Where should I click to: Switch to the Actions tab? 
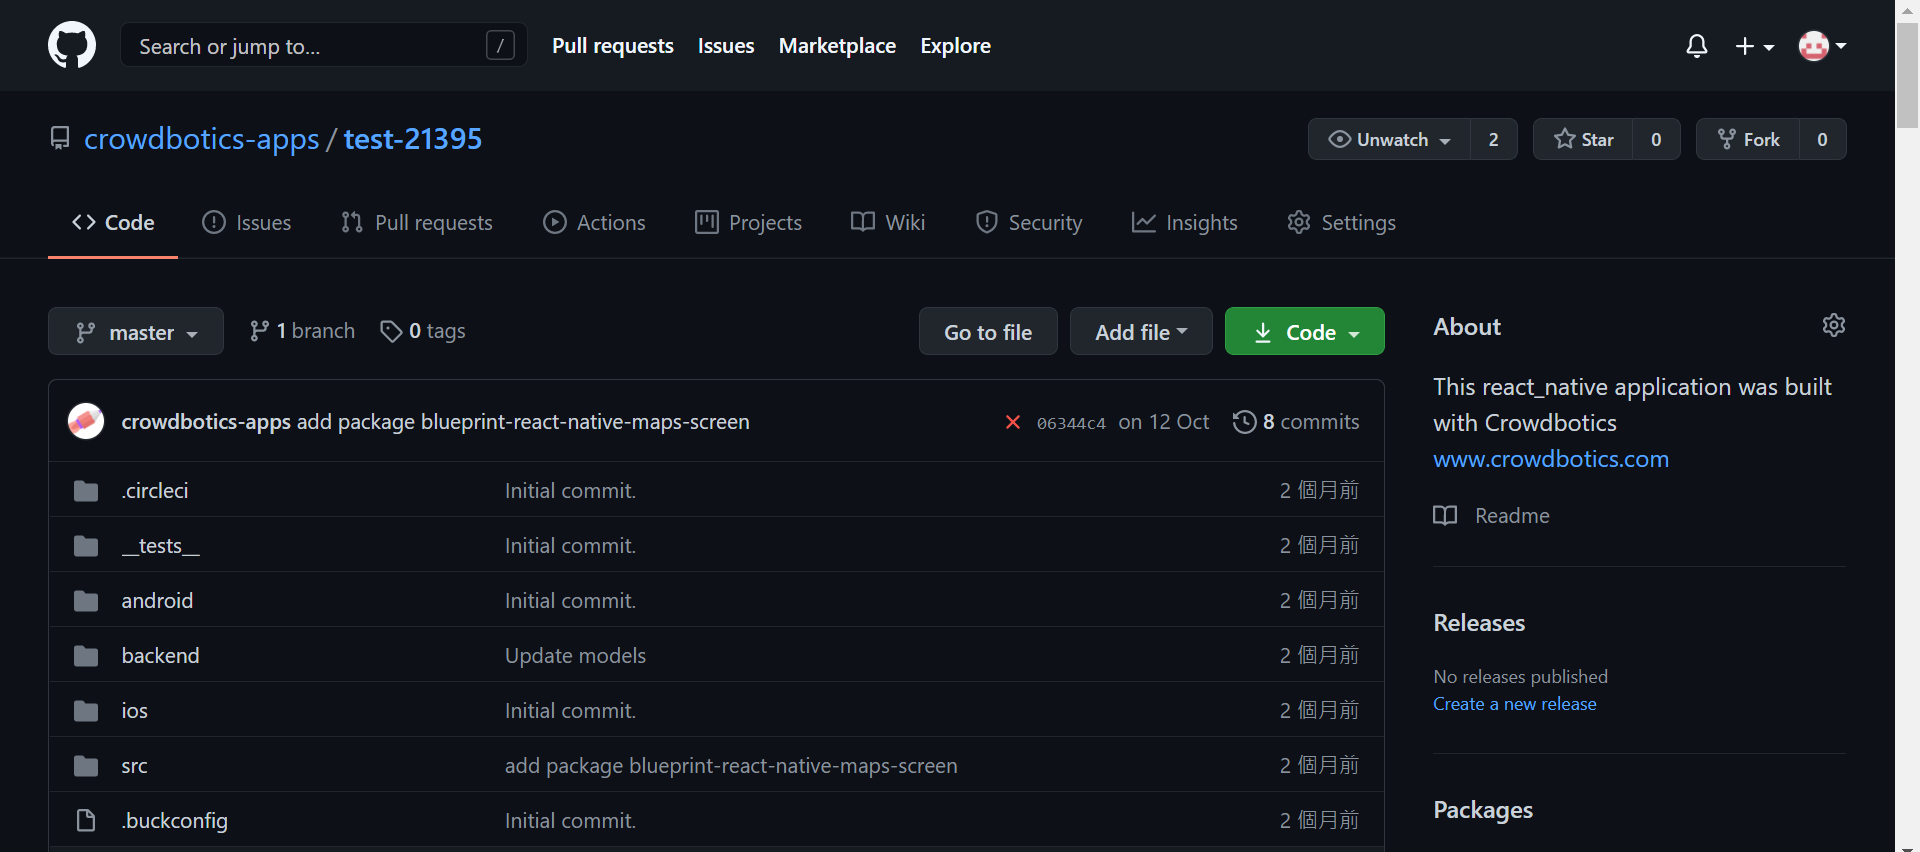pos(594,222)
